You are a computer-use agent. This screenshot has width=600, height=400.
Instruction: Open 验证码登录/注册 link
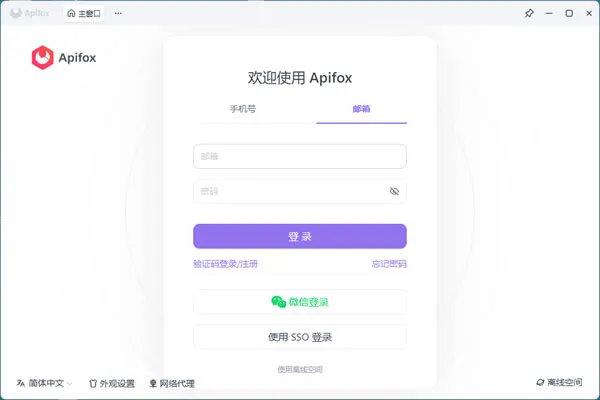tap(225, 264)
